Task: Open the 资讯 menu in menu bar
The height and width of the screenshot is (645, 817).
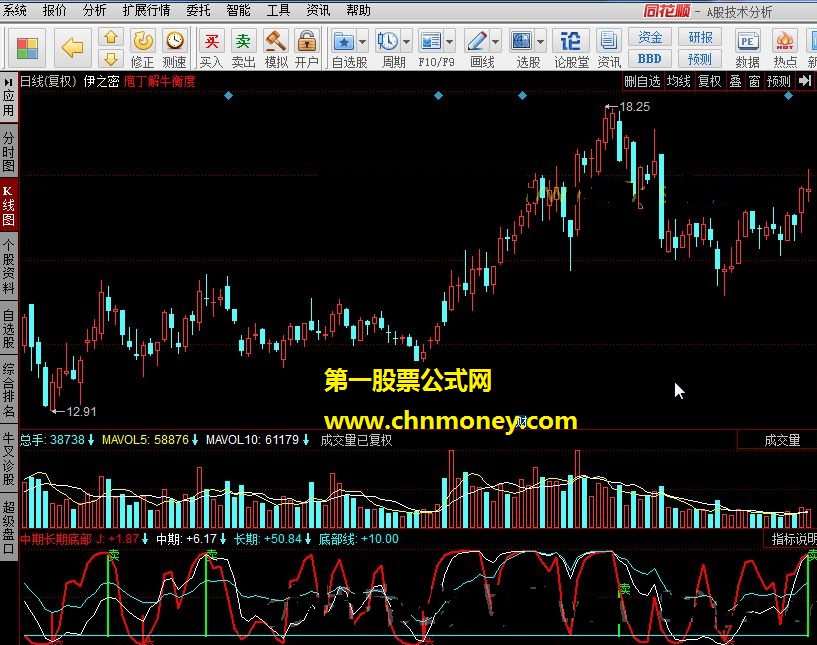Action: point(318,10)
